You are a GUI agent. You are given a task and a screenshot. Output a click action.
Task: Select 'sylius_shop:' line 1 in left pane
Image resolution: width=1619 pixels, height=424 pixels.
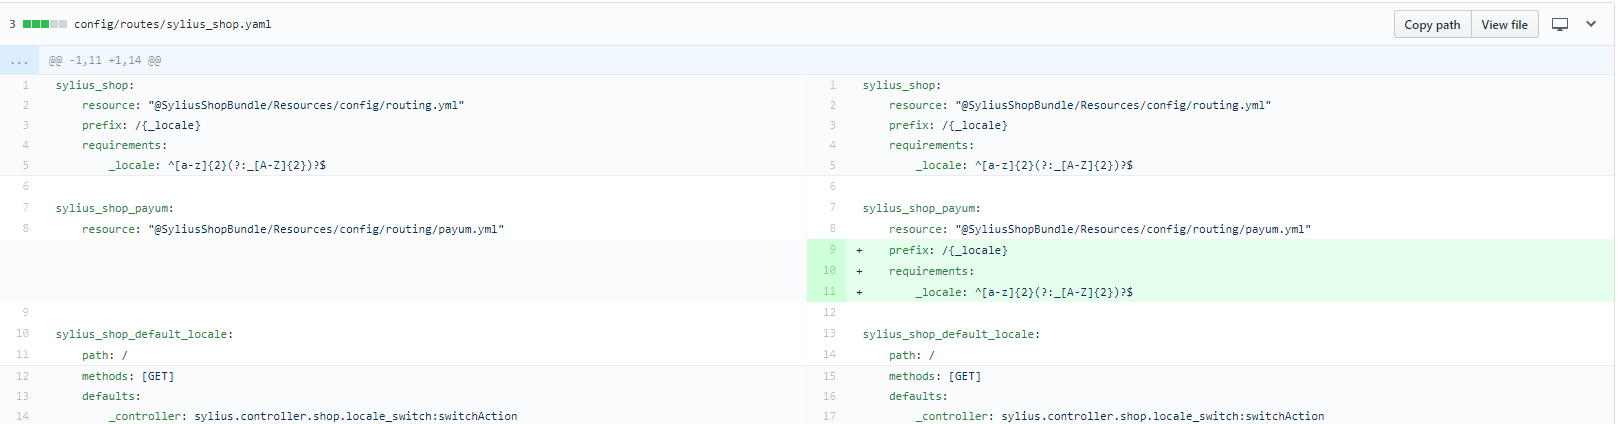click(x=95, y=85)
